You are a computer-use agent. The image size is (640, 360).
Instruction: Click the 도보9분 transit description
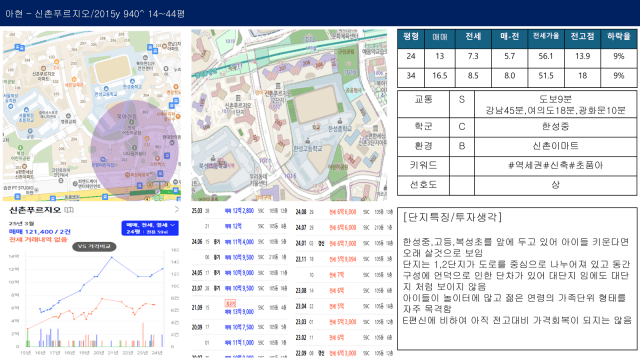(x=555, y=99)
